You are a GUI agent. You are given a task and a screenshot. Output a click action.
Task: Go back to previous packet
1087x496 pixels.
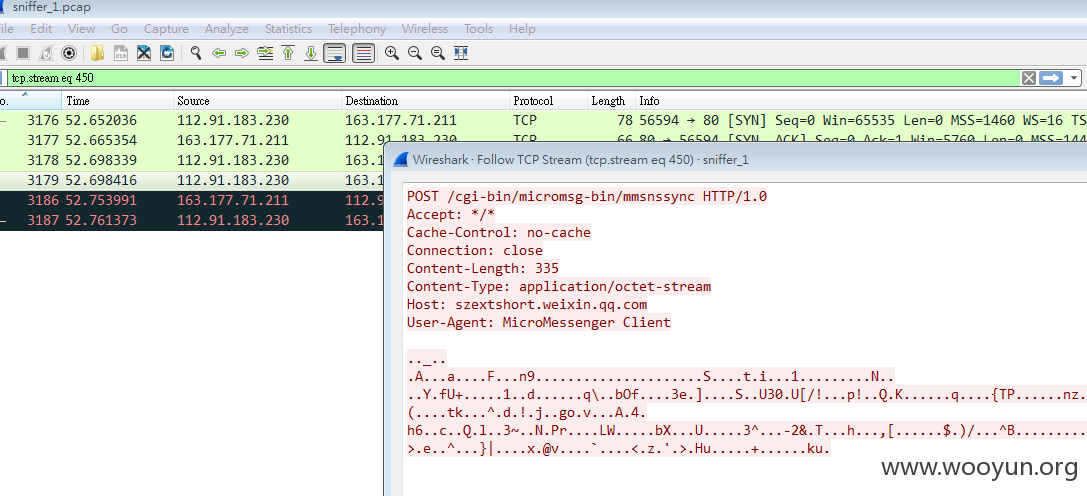tap(219, 53)
